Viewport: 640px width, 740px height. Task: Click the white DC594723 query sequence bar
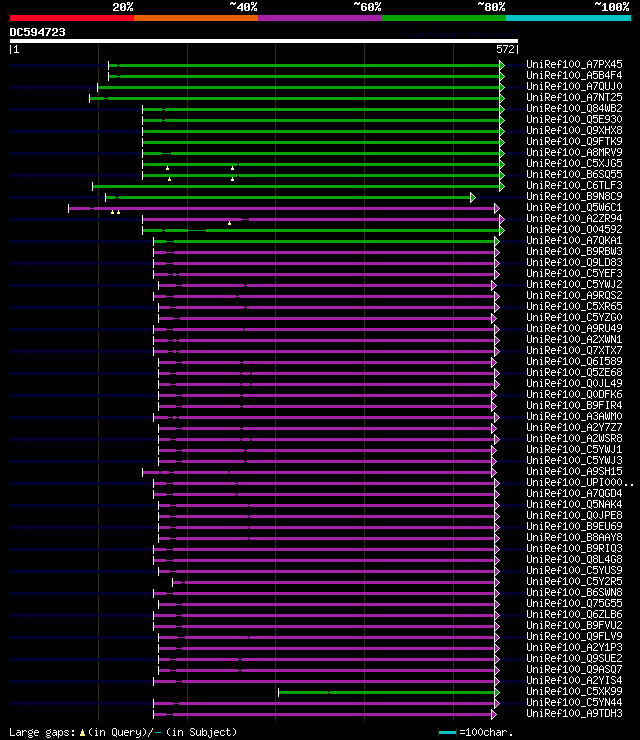(x=264, y=41)
